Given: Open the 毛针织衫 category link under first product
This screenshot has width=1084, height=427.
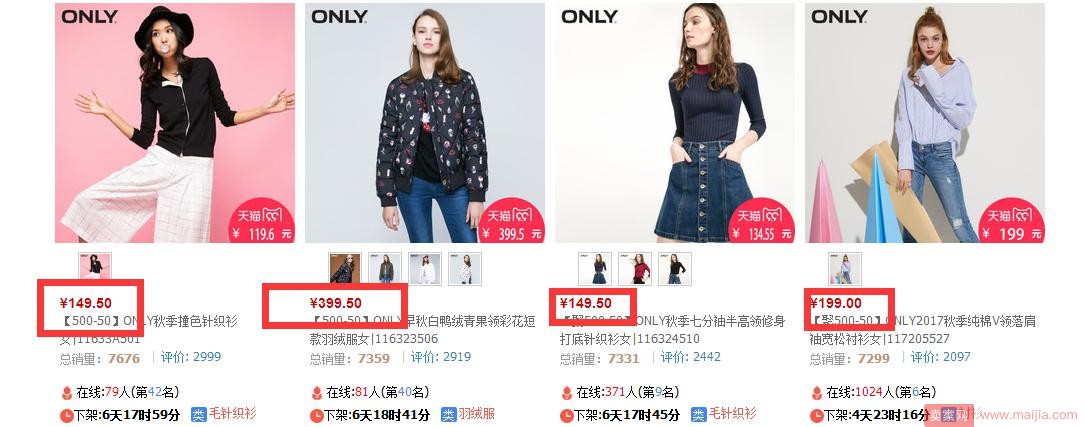Looking at the screenshot, I should (x=232, y=414).
